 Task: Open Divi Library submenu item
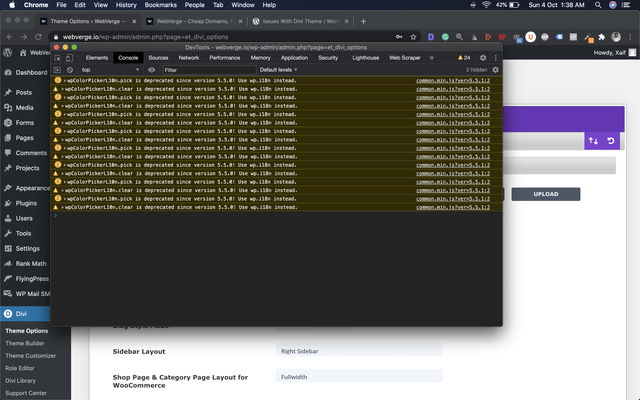pos(20,380)
